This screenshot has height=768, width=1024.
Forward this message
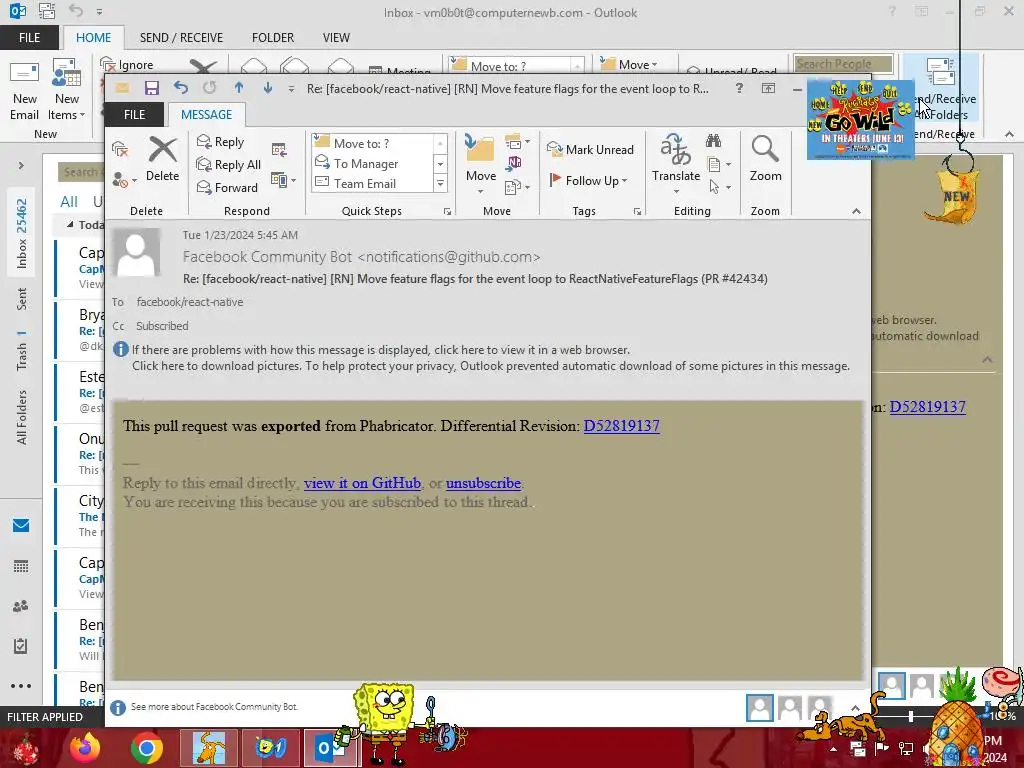227,187
